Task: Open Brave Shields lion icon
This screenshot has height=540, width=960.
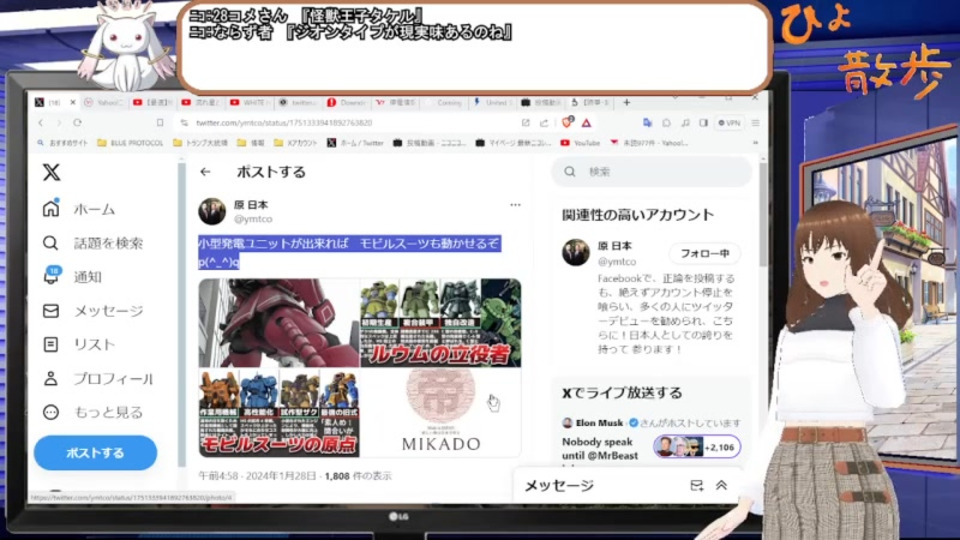Action: (x=567, y=122)
